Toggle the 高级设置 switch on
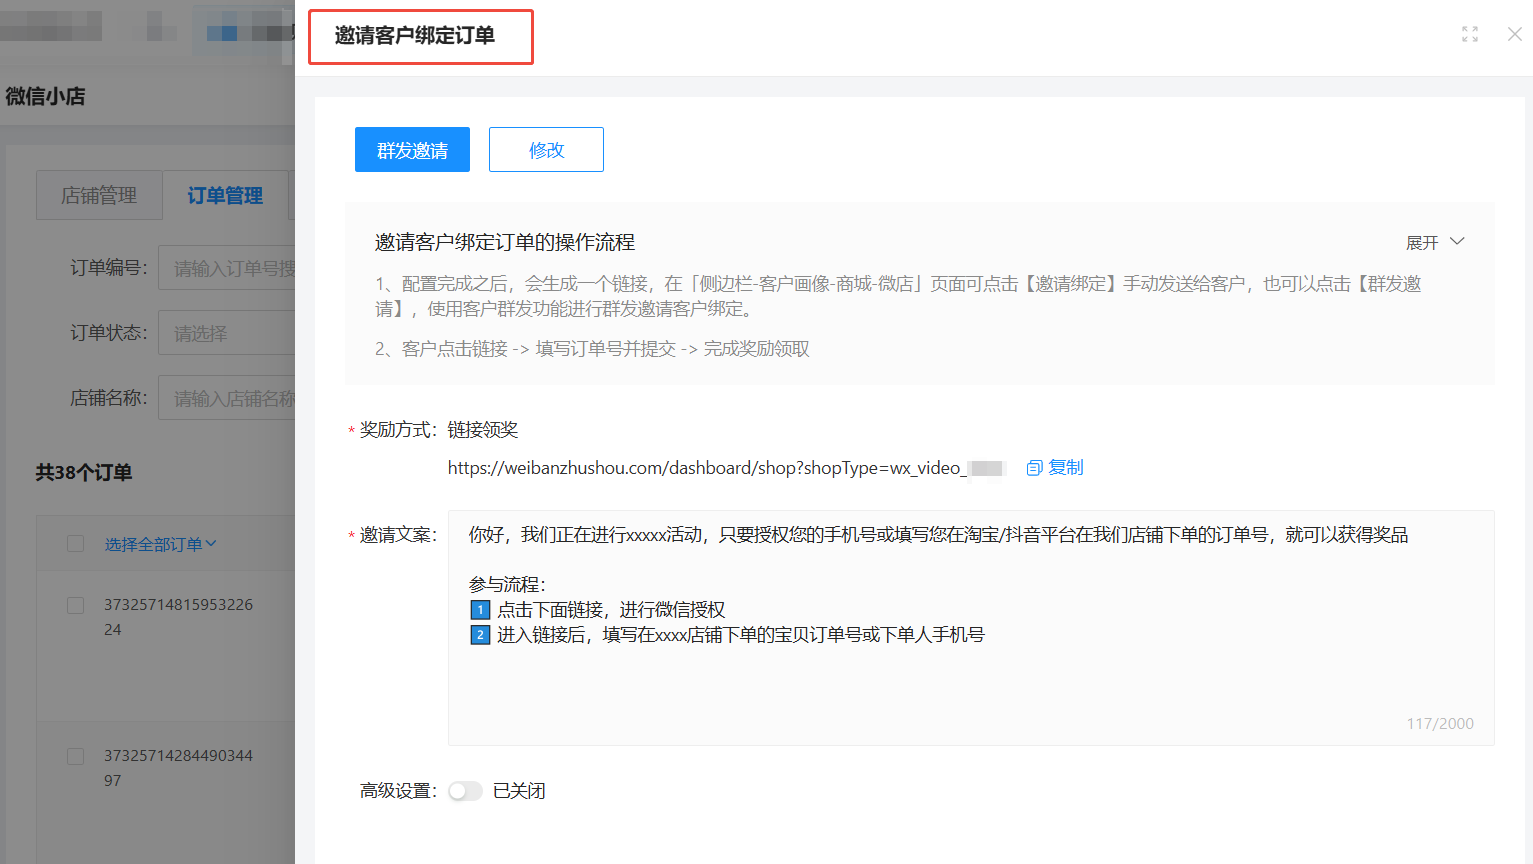The image size is (1533, 864). tap(465, 791)
